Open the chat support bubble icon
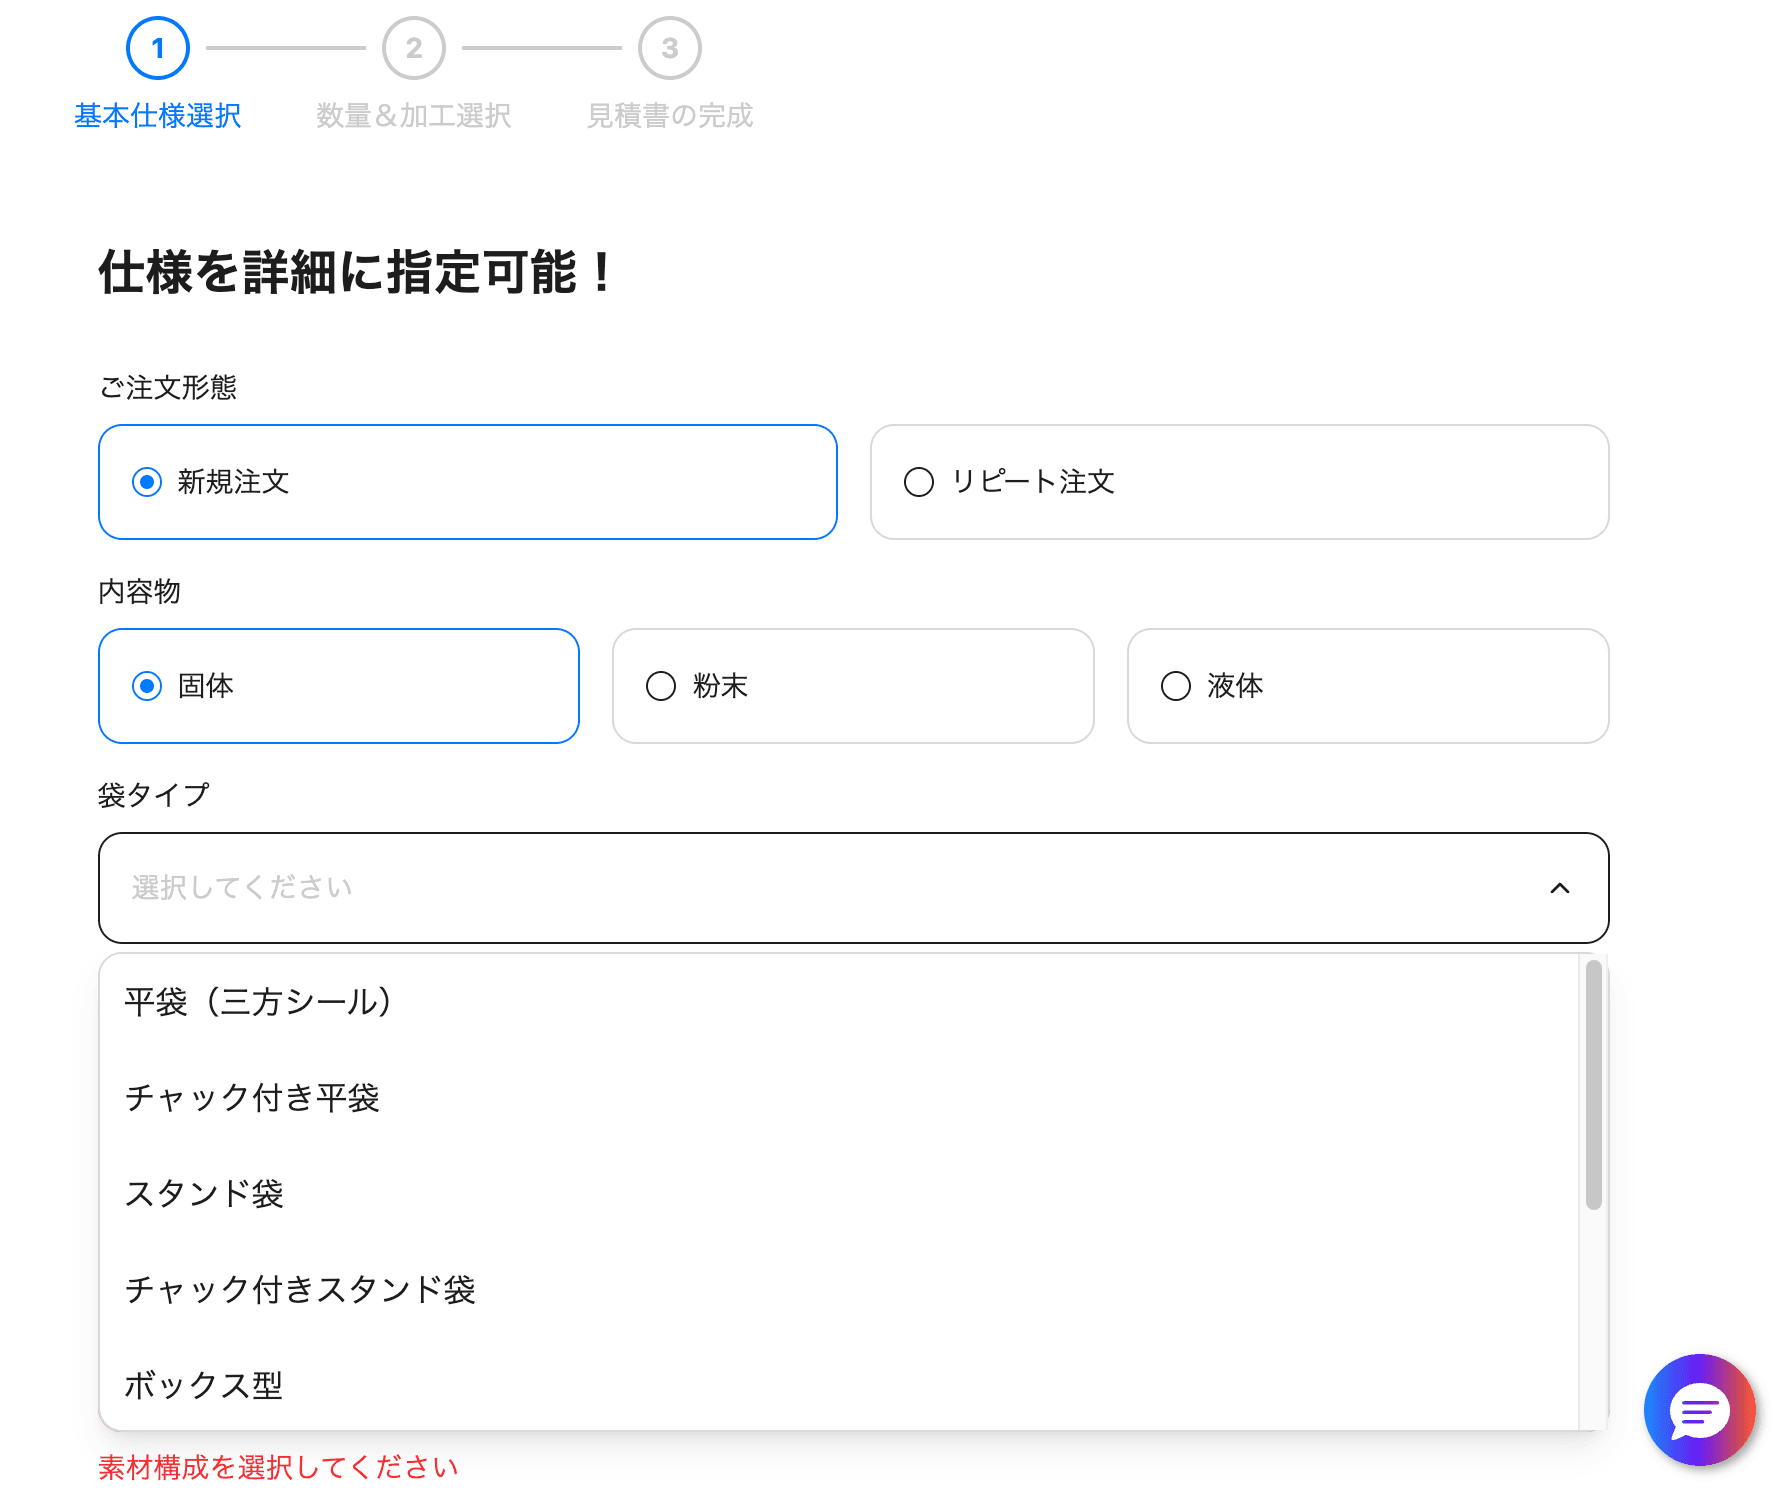The height and width of the screenshot is (1508, 1786). [x=1699, y=1410]
